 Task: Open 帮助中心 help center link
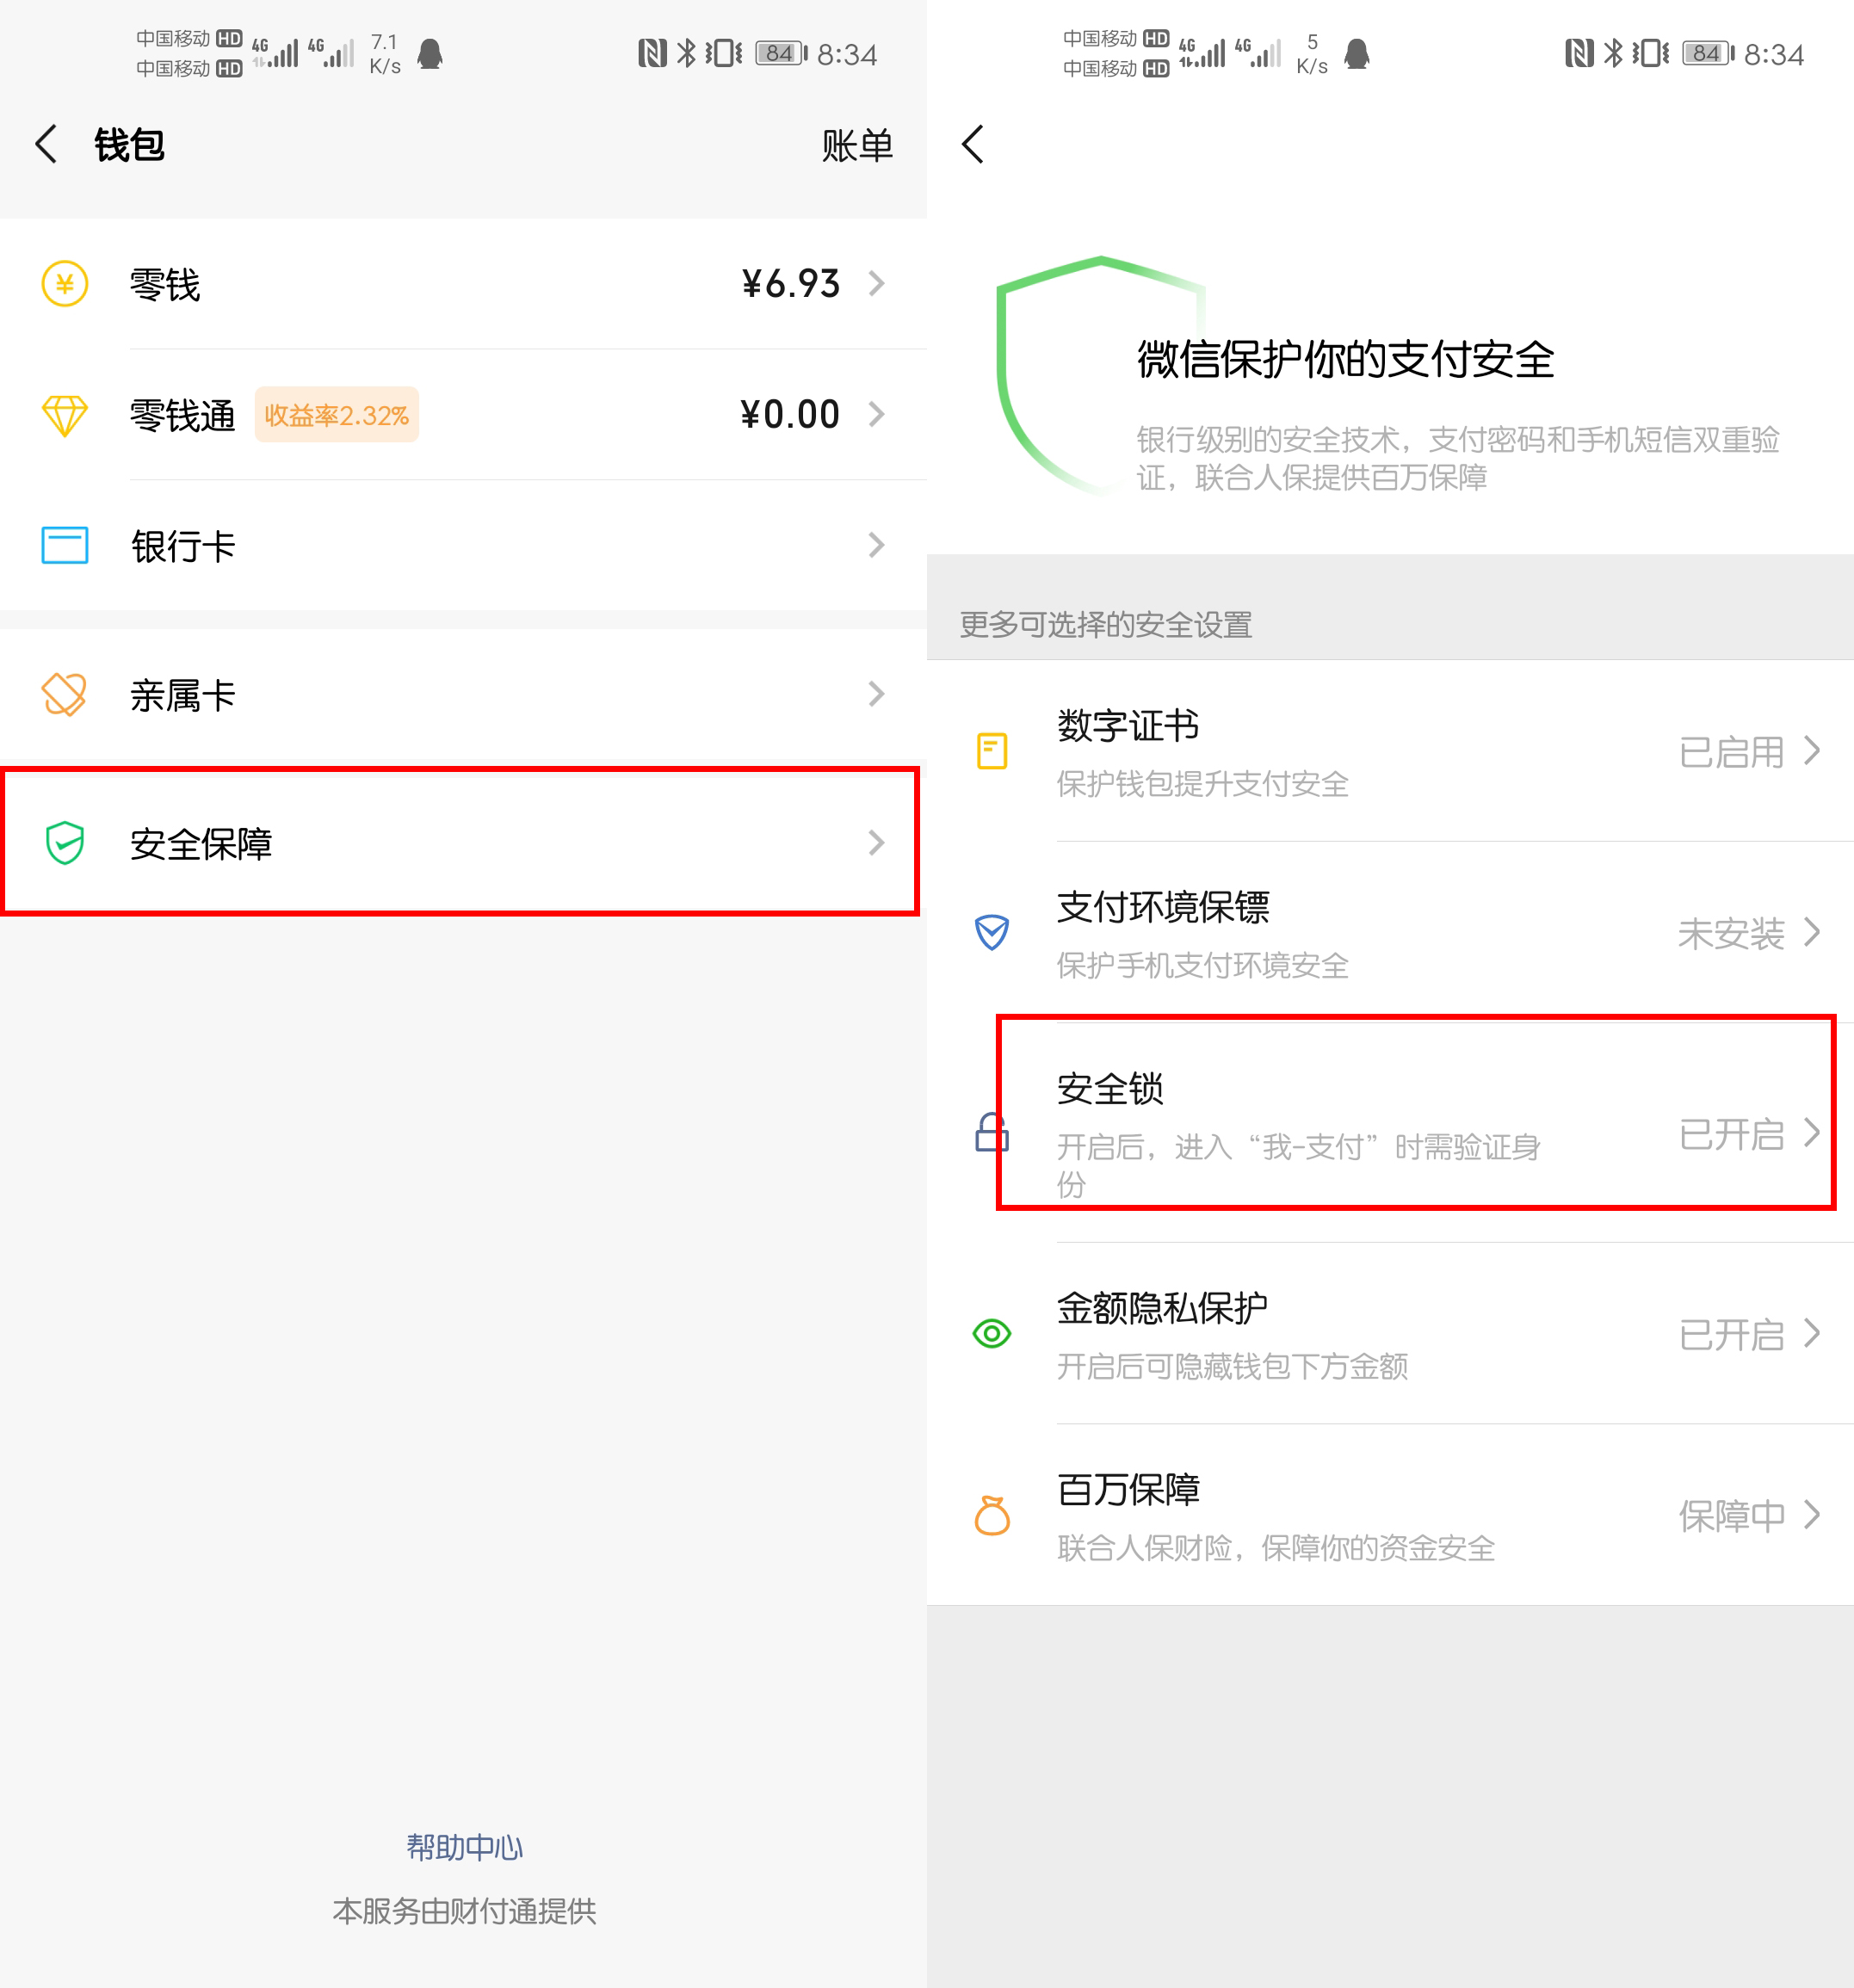coord(464,1847)
